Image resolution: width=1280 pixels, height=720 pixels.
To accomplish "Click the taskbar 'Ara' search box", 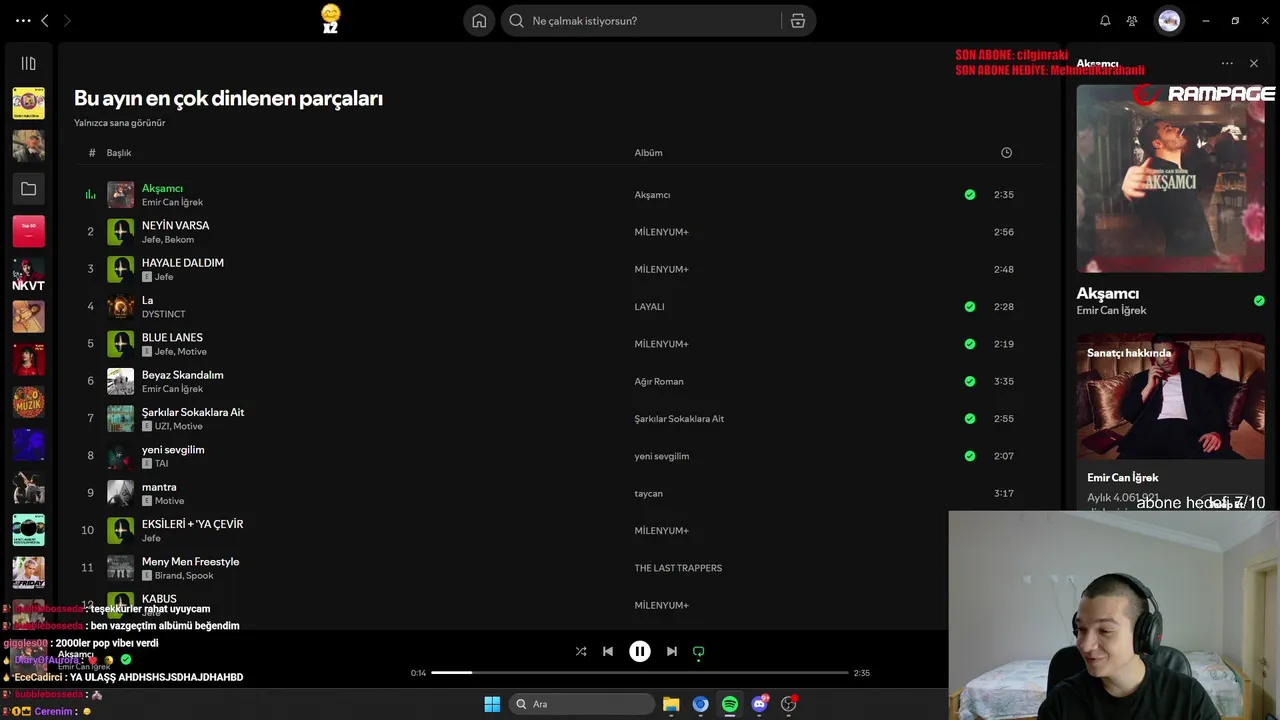I will [582, 704].
